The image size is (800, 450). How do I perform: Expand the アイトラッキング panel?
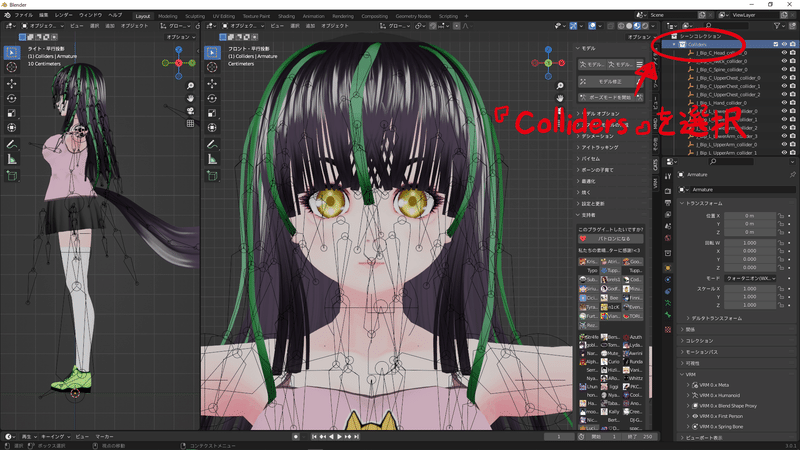(x=597, y=147)
